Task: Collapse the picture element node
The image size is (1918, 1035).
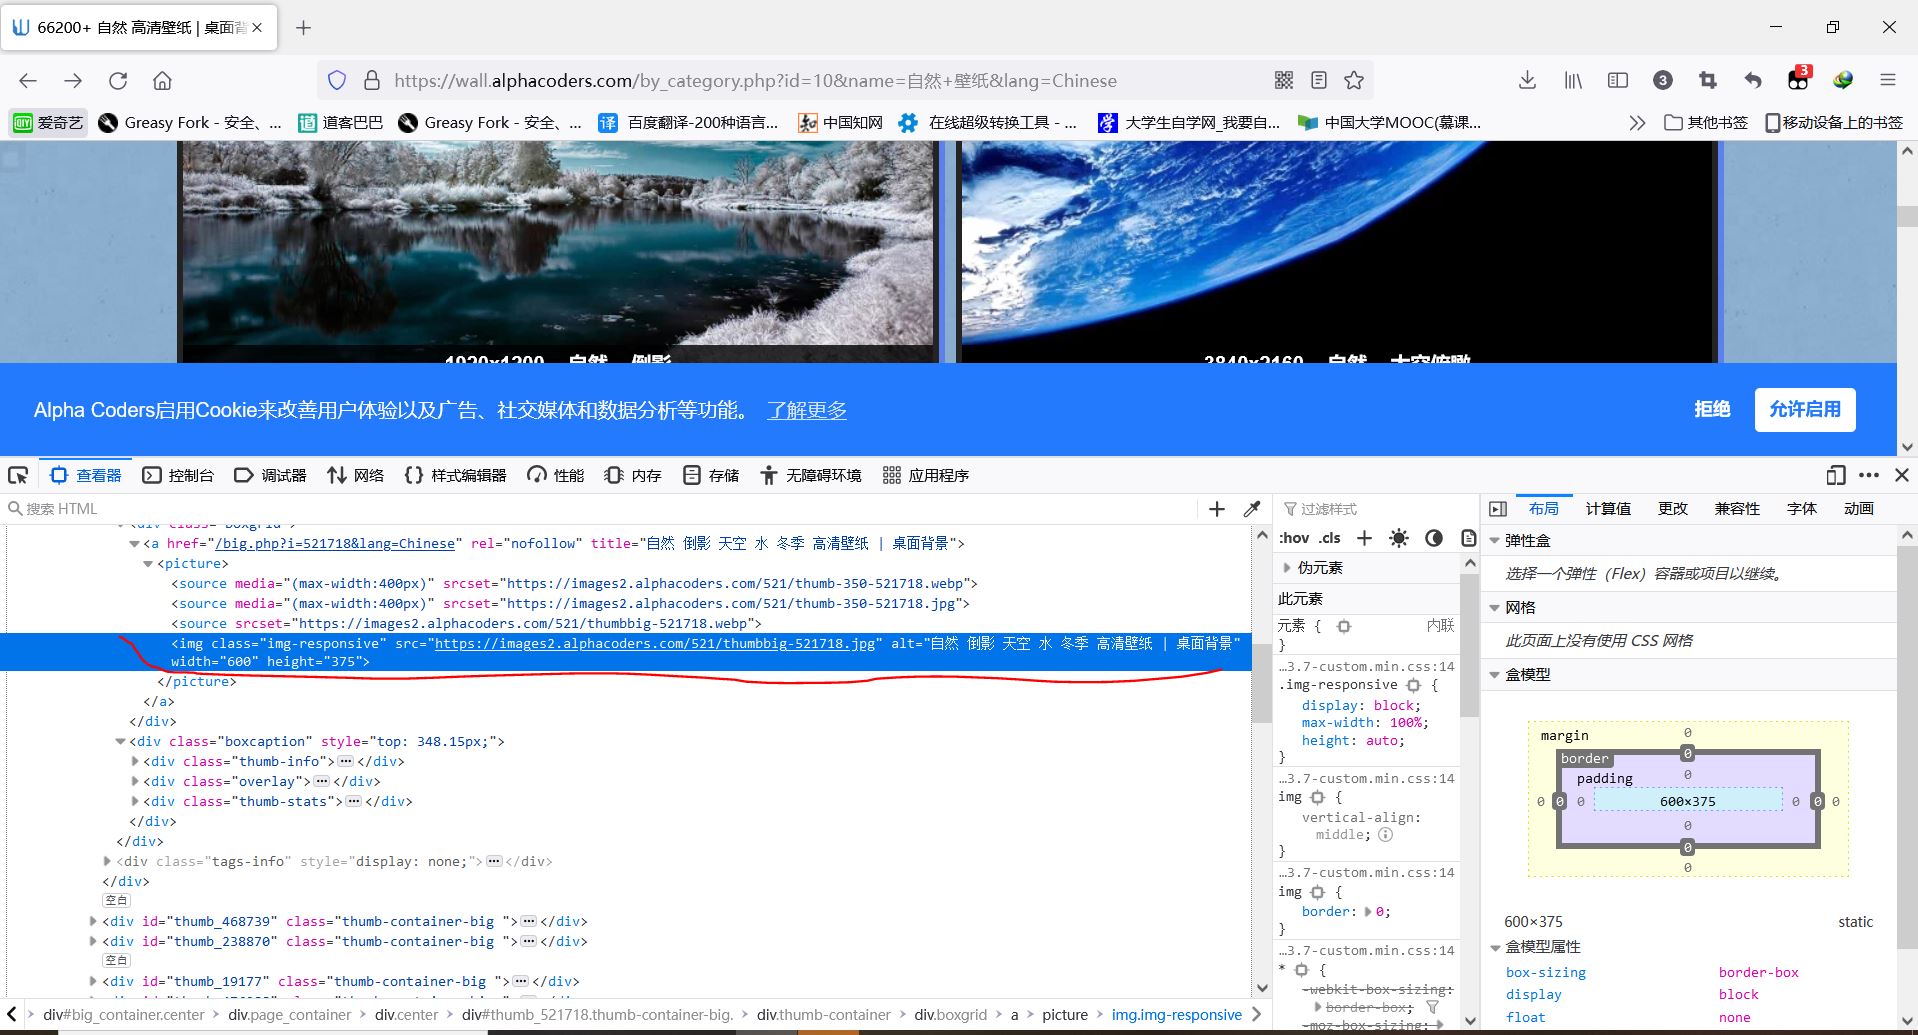Action: 149,564
